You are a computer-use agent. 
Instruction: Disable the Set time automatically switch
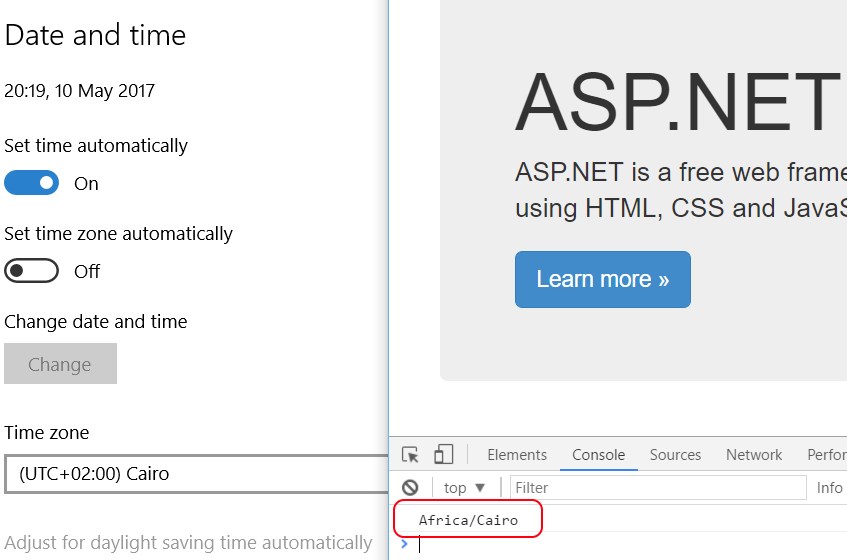click(32, 183)
